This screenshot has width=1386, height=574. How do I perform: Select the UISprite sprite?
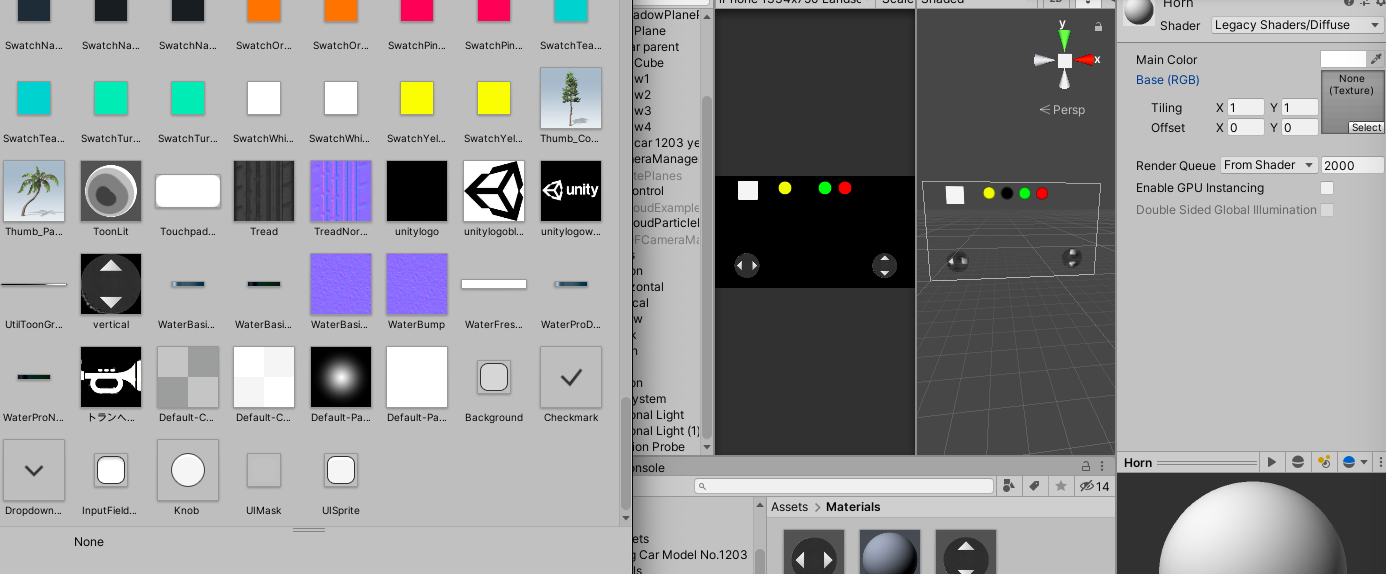tap(341, 470)
